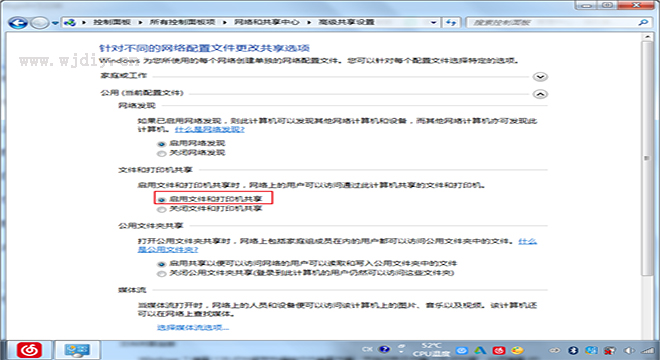Select 启用文件和打印机共享 radio button

[x=161, y=199]
